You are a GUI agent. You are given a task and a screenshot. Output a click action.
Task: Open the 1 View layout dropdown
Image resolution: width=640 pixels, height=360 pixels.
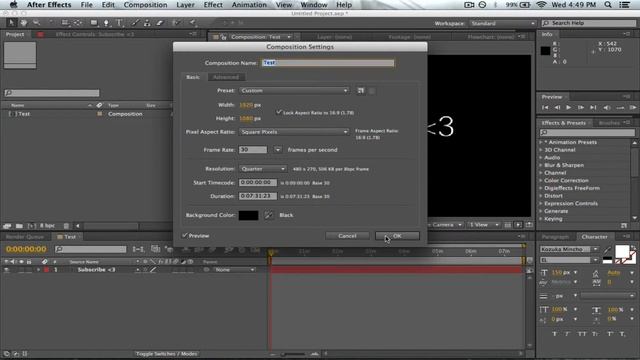coord(484,225)
